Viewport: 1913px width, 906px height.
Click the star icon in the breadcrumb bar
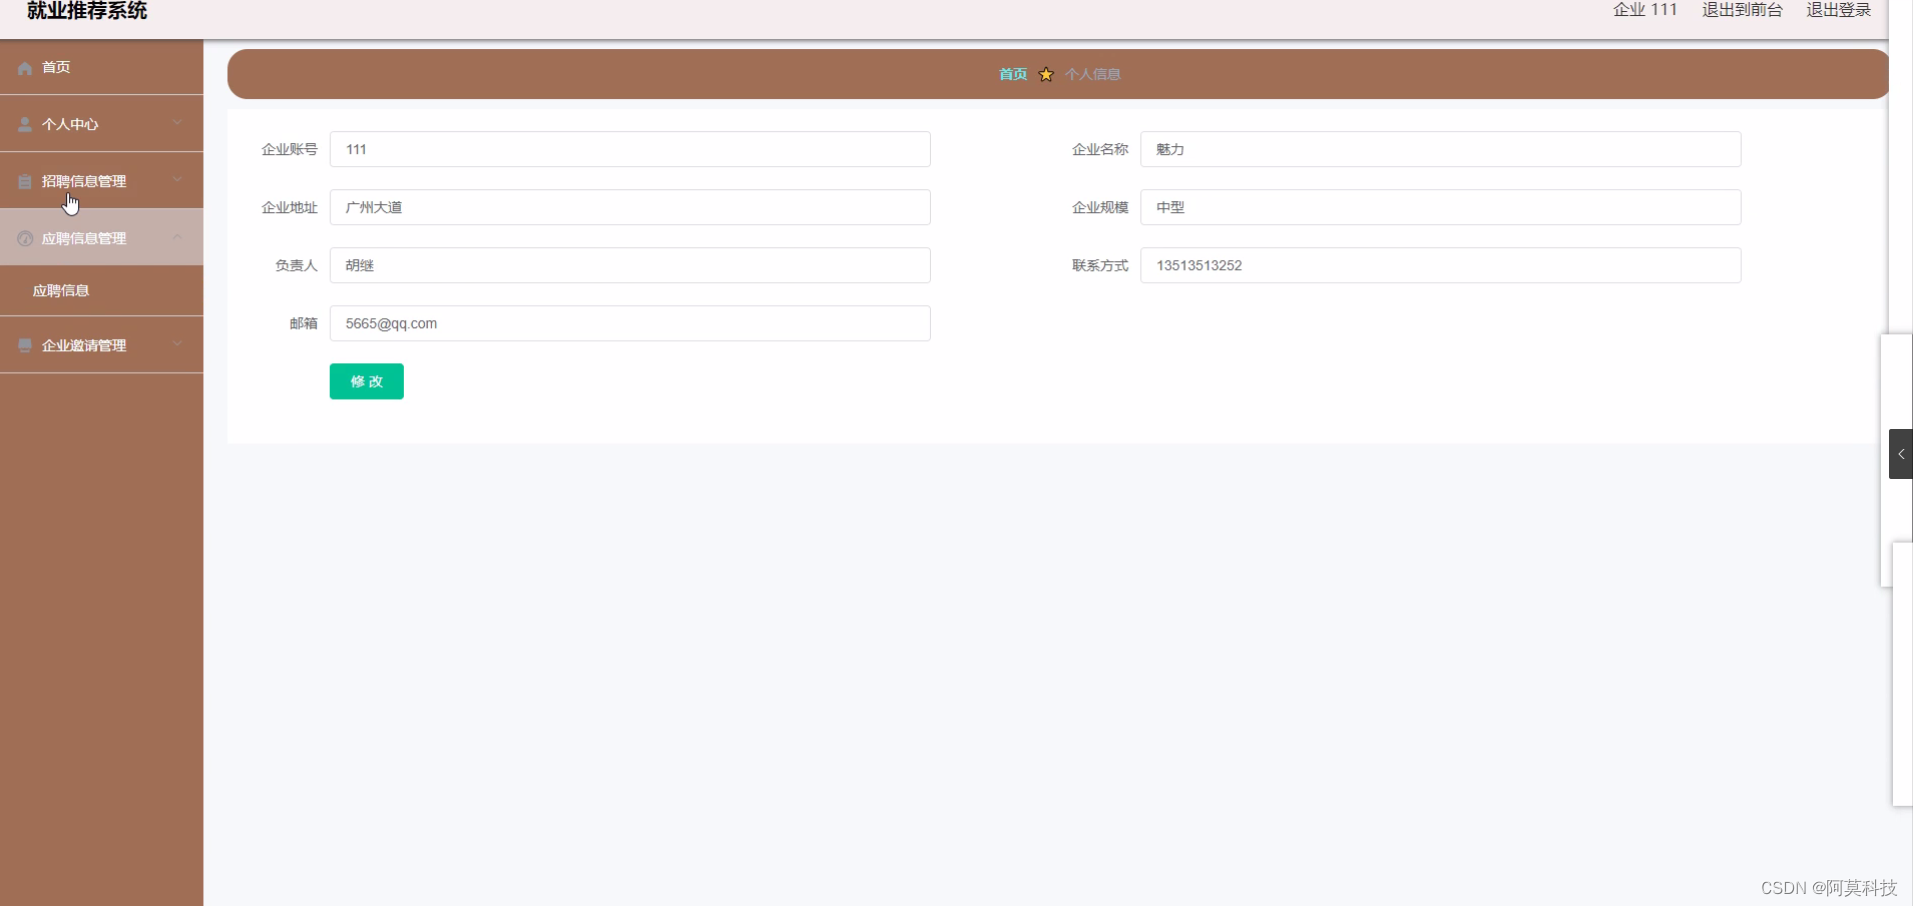pyautogui.click(x=1044, y=74)
